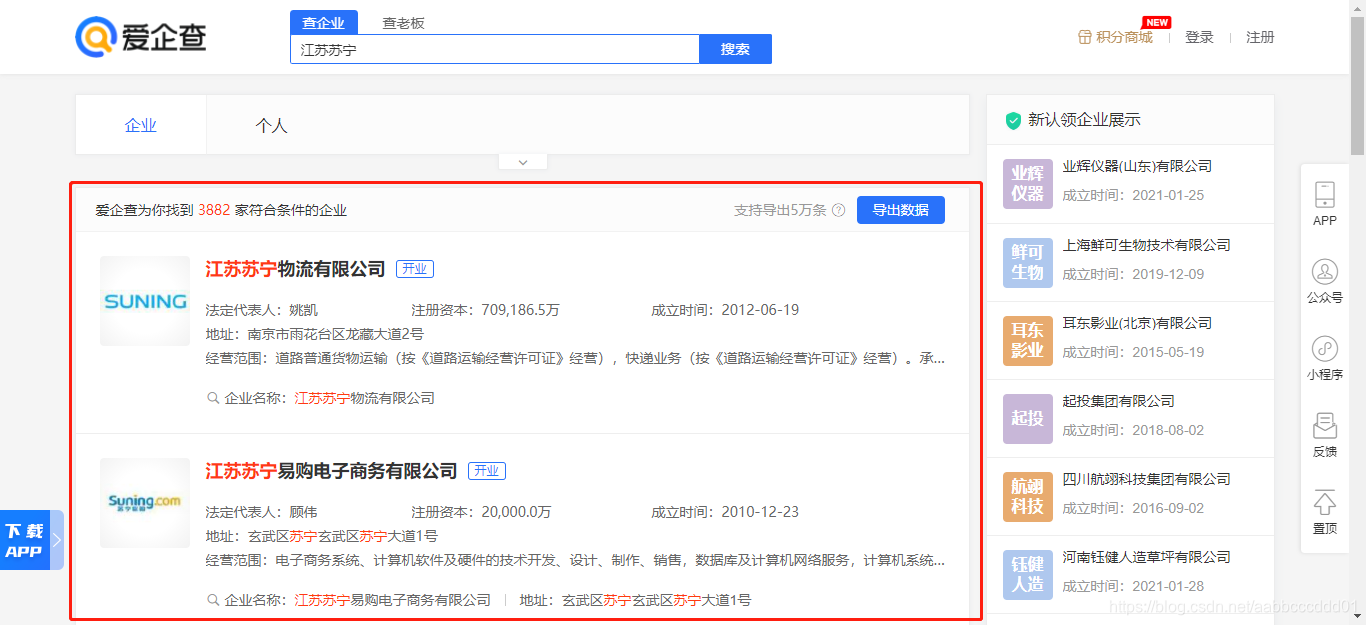Open the APP phone icon in sidebar
The height and width of the screenshot is (625, 1366).
[x=1325, y=194]
